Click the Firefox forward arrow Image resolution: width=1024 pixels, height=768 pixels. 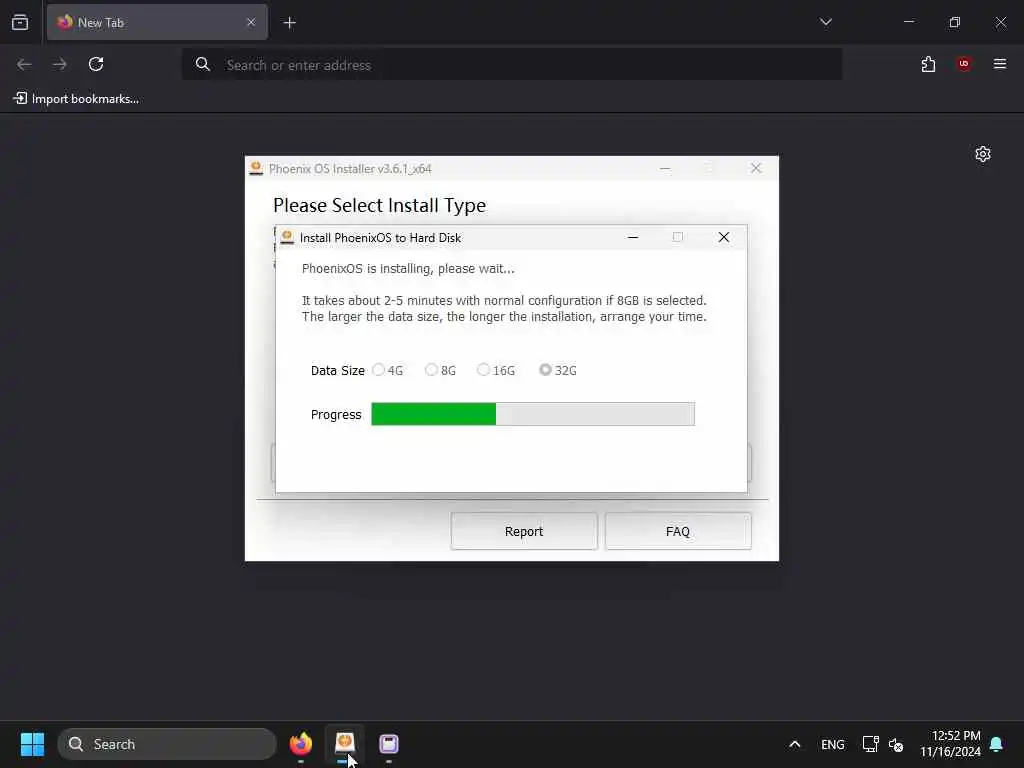coord(59,64)
